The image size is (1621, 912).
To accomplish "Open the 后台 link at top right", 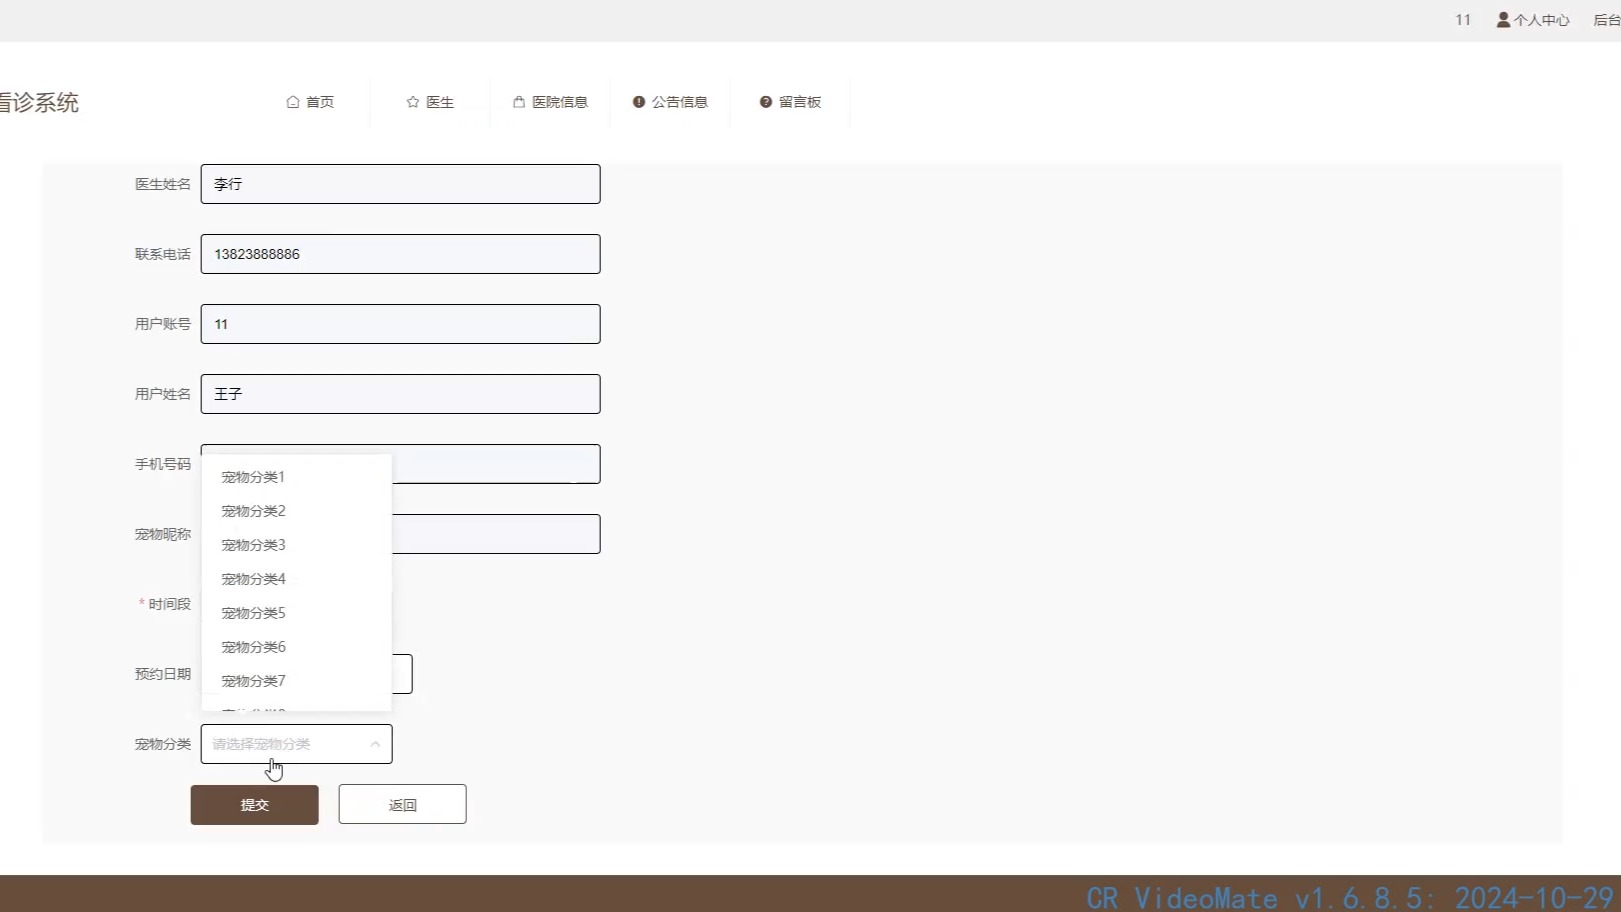I will pyautogui.click(x=1606, y=20).
